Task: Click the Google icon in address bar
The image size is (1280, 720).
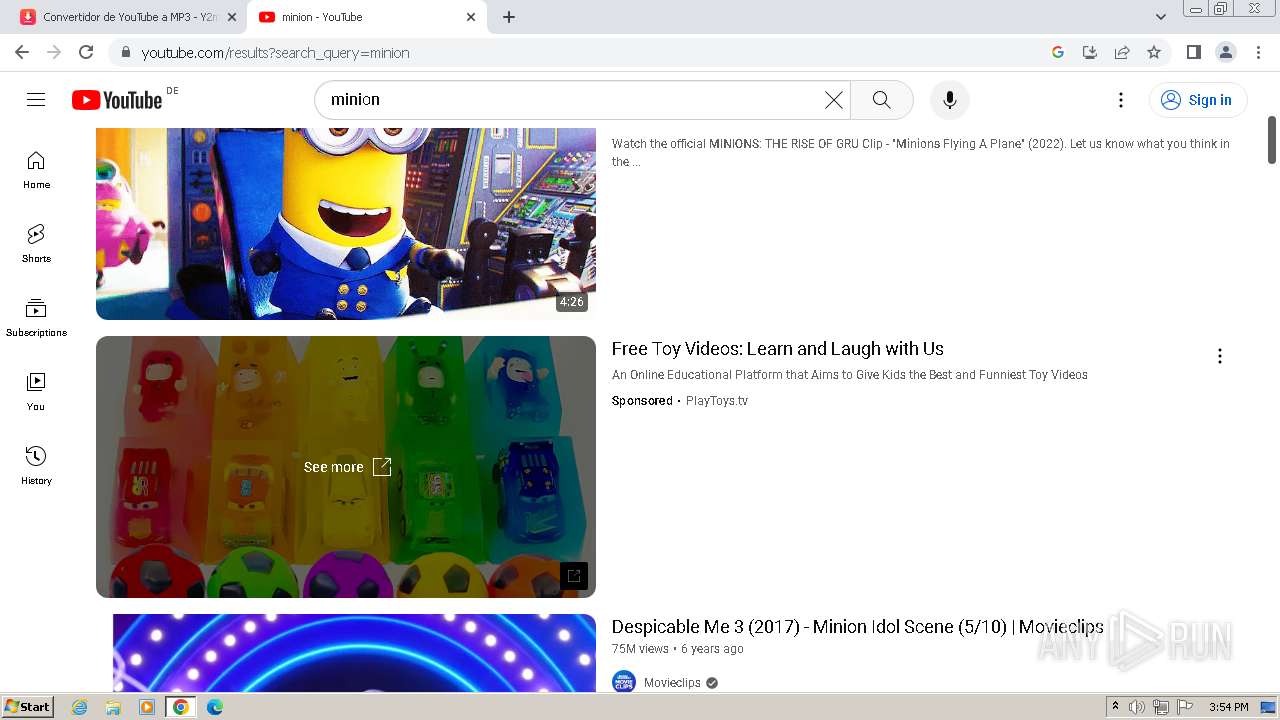Action: click(x=1058, y=52)
